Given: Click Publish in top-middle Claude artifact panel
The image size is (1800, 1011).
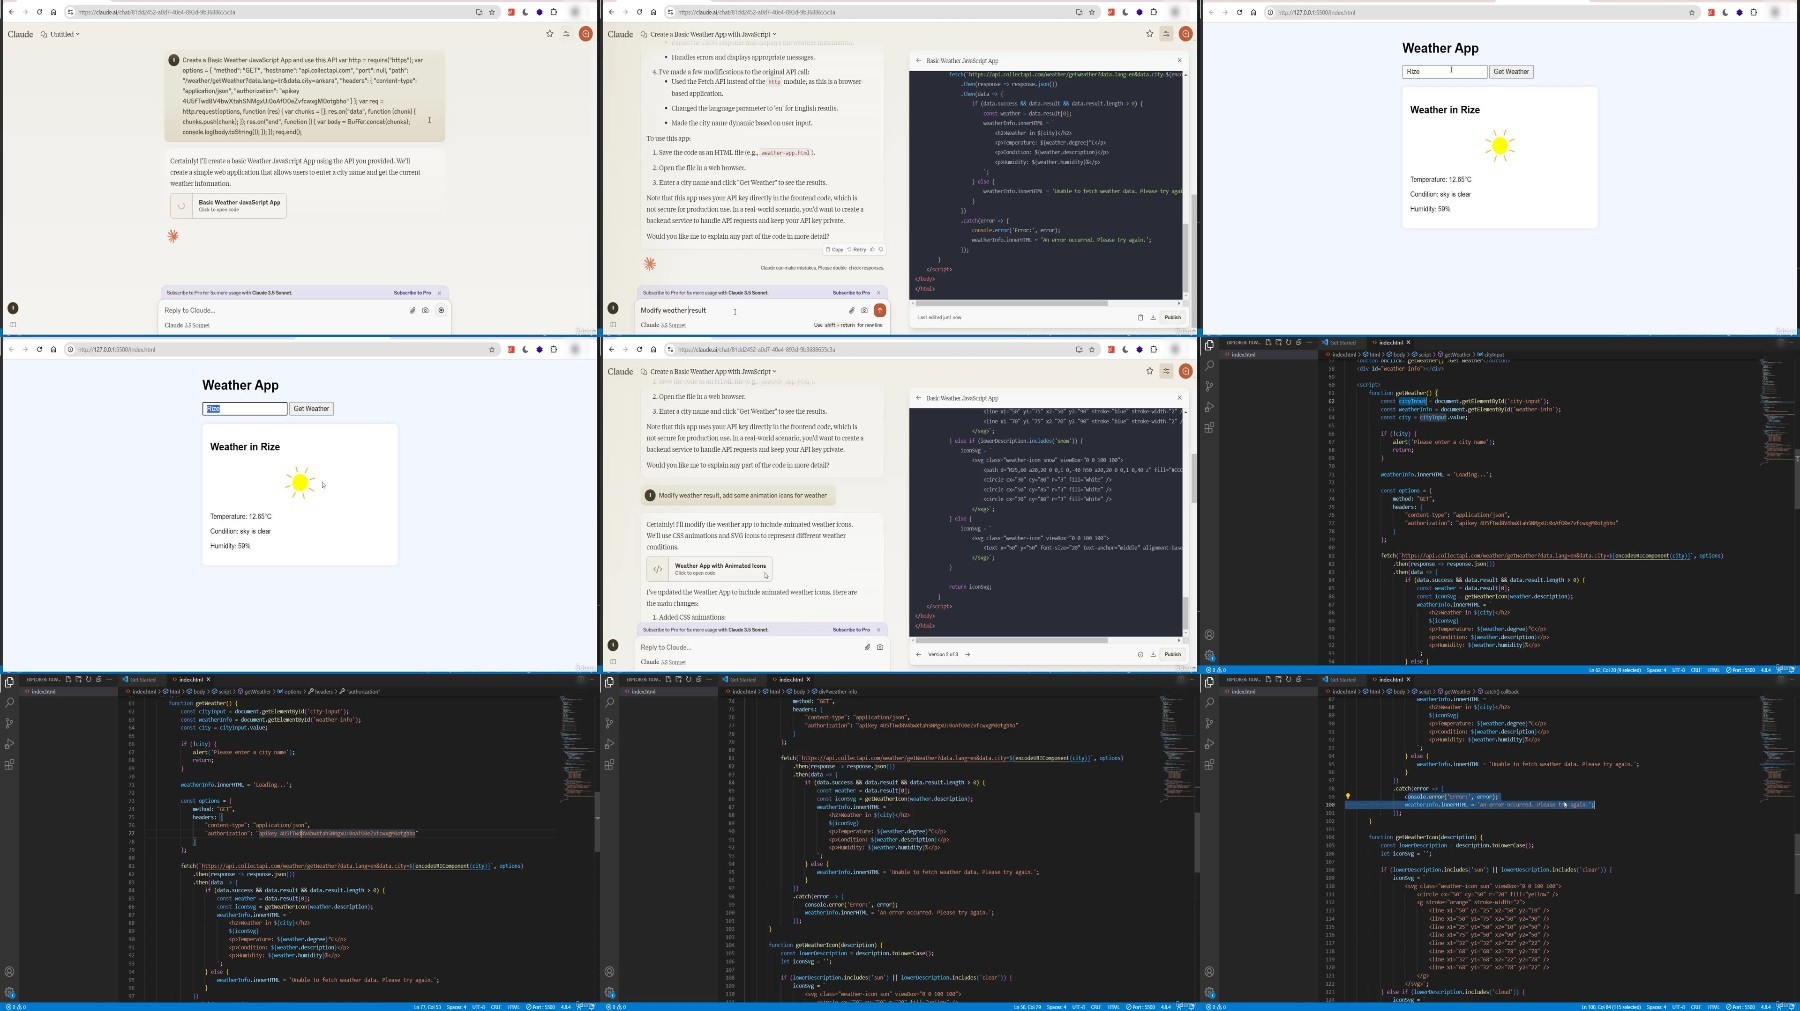Looking at the screenshot, I should (1172, 317).
